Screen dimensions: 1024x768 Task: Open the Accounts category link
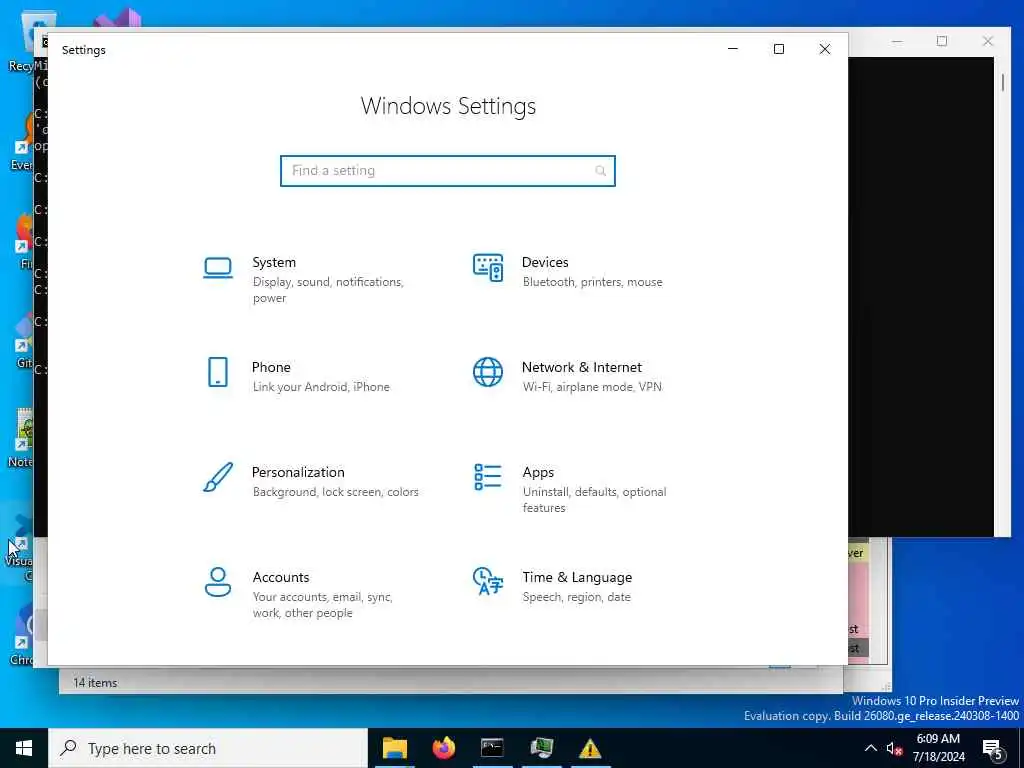click(281, 577)
